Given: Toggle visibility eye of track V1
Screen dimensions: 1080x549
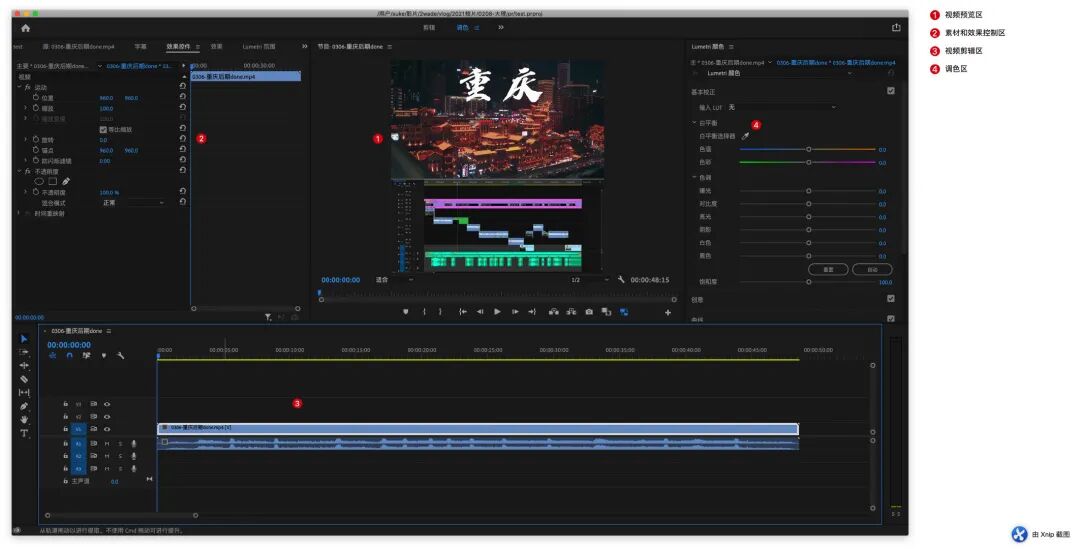Looking at the screenshot, I should pos(107,429).
